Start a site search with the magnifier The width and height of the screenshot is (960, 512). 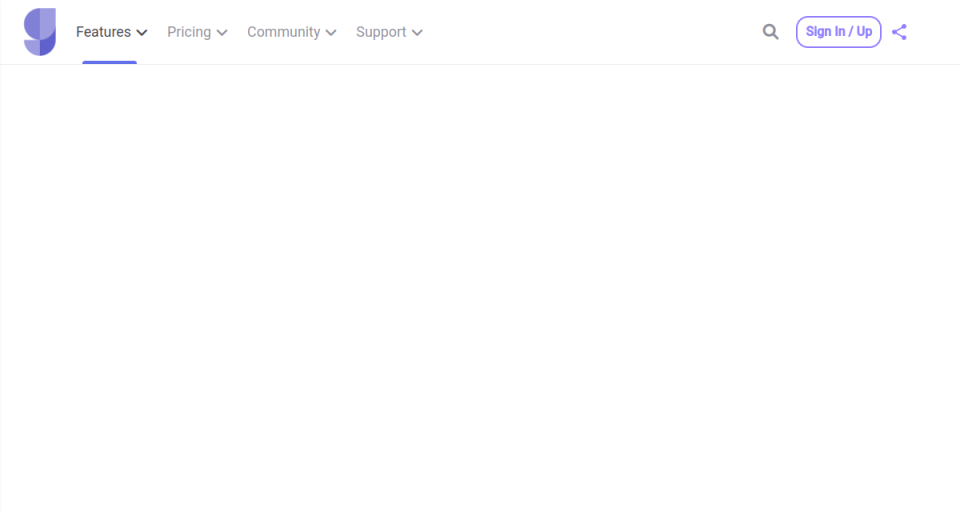pos(770,32)
